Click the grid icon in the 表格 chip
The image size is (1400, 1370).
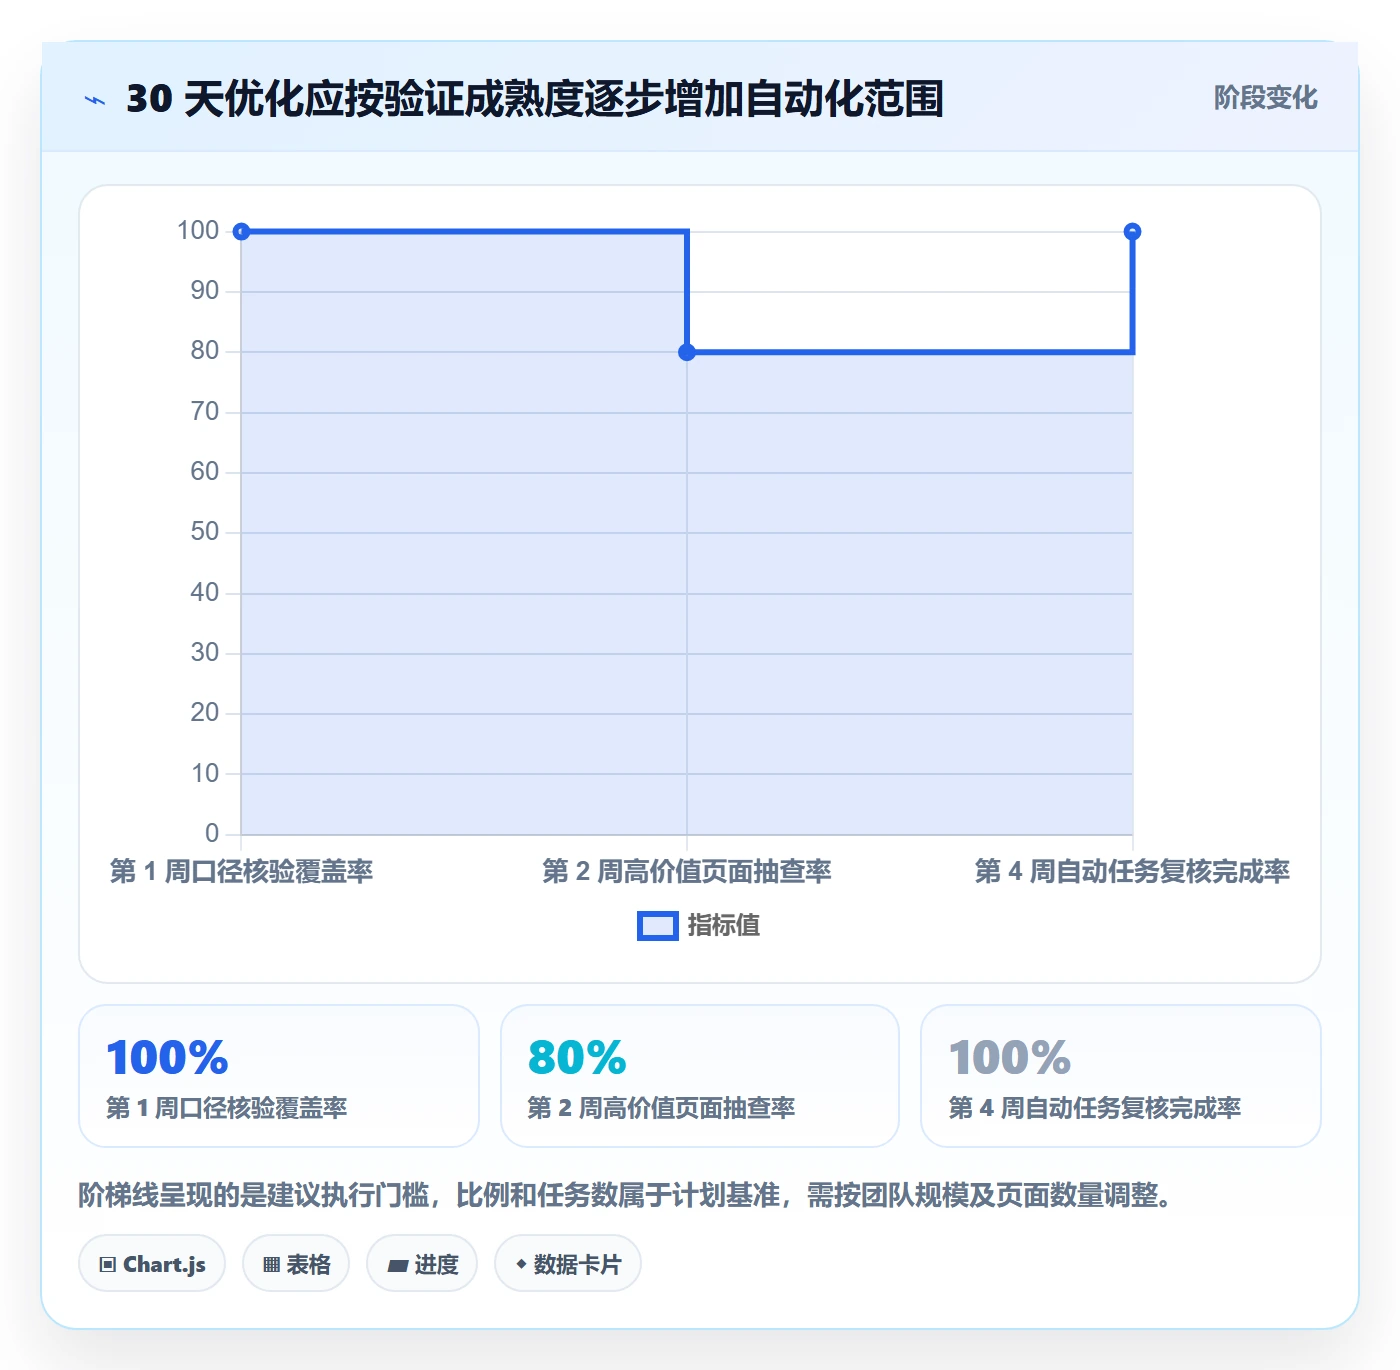pyautogui.click(x=271, y=1265)
